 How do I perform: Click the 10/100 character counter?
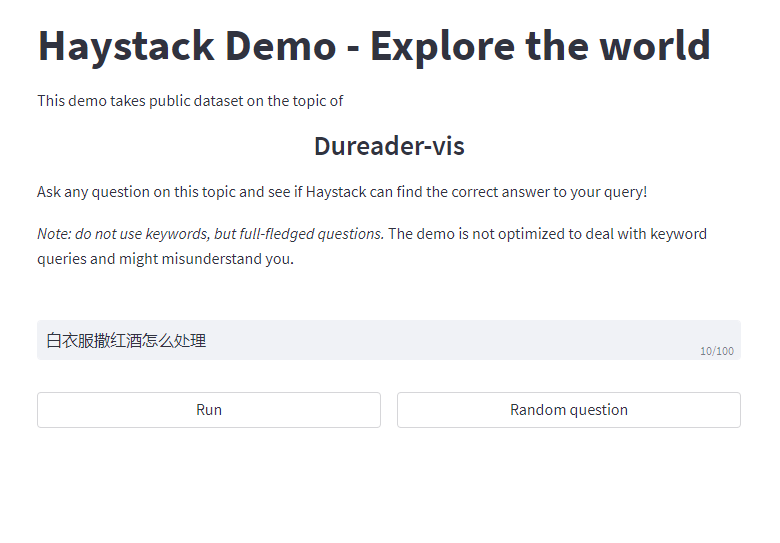pyautogui.click(x=717, y=351)
